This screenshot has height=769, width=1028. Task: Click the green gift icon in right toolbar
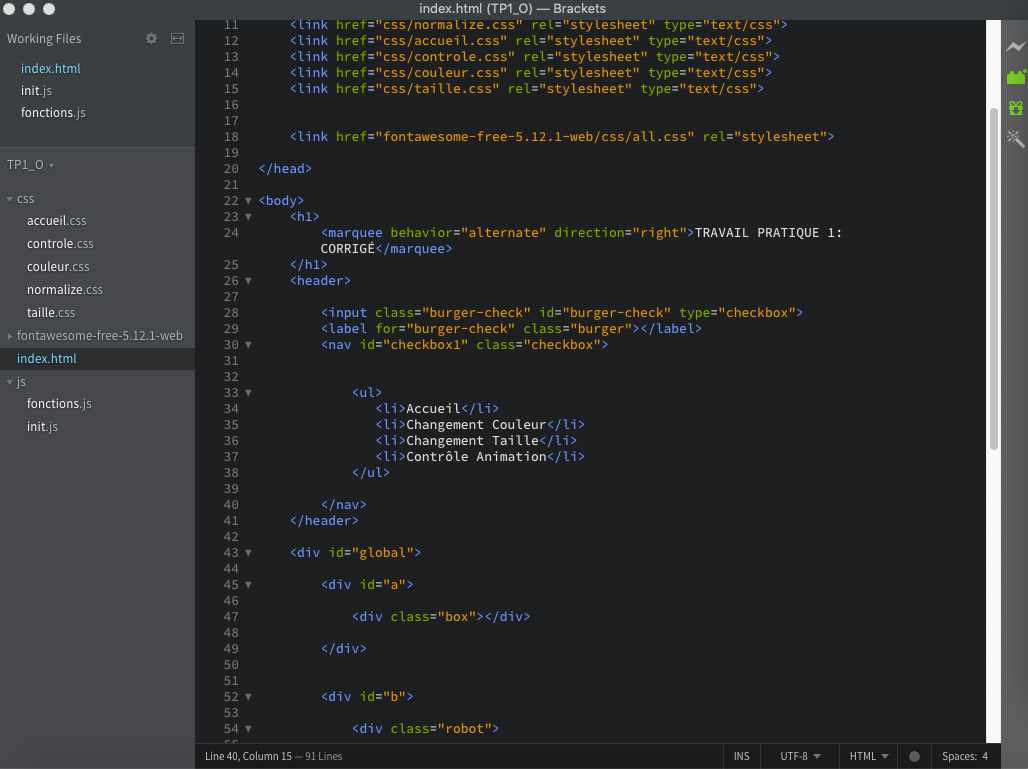(x=1016, y=108)
